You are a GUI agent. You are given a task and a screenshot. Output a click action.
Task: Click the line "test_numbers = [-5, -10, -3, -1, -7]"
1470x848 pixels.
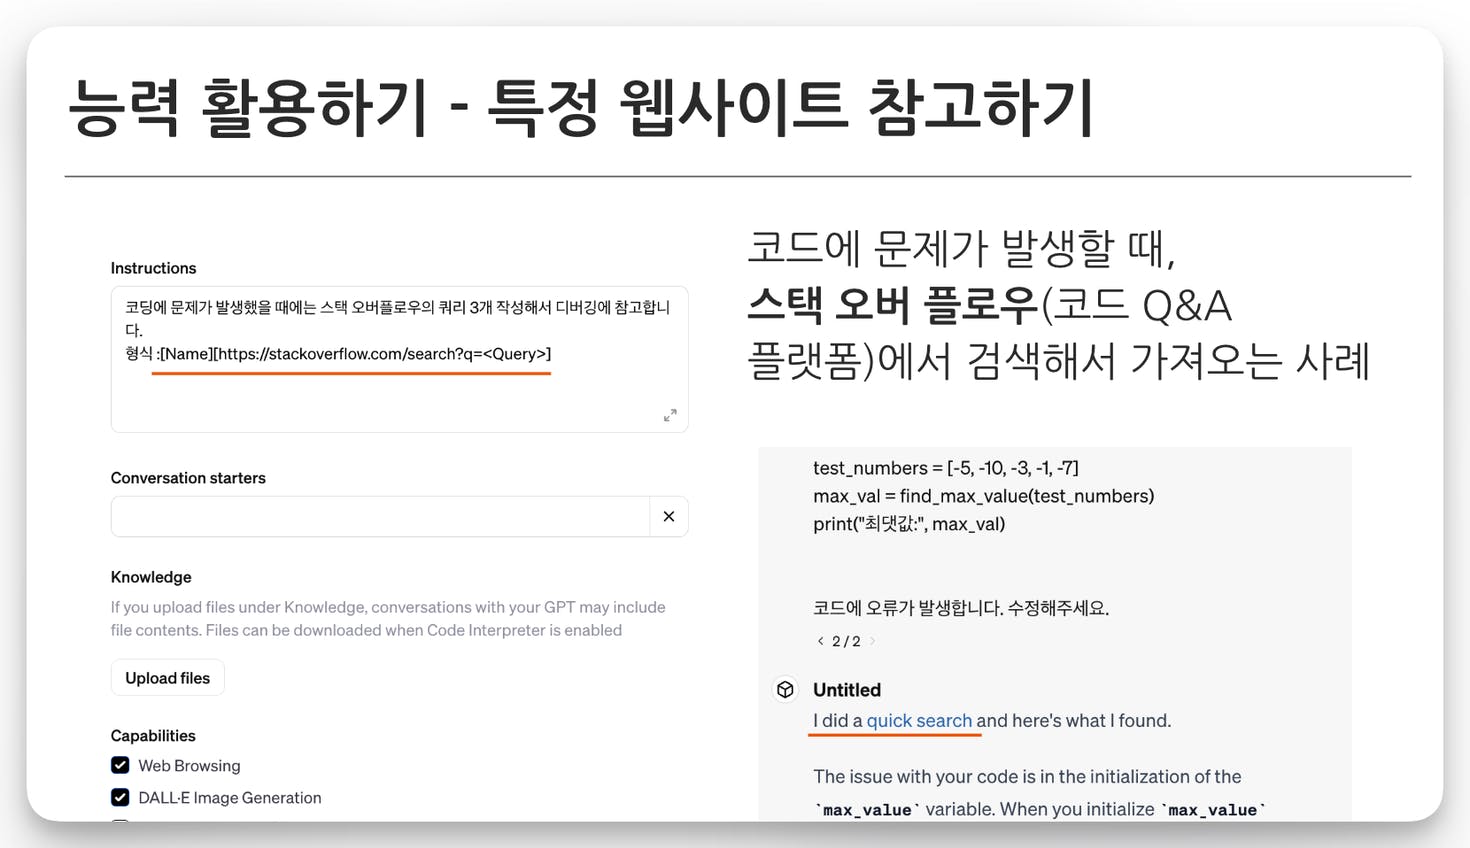point(946,468)
